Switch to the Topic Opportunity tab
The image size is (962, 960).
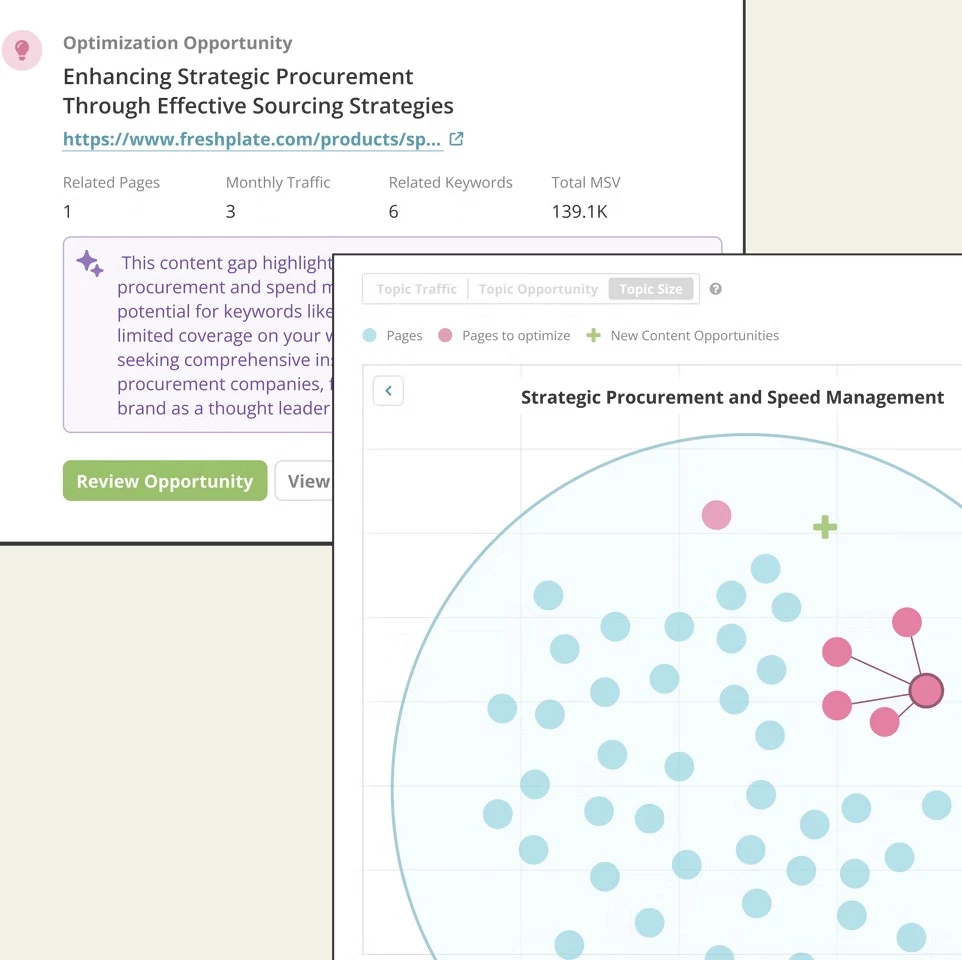[x=538, y=289]
